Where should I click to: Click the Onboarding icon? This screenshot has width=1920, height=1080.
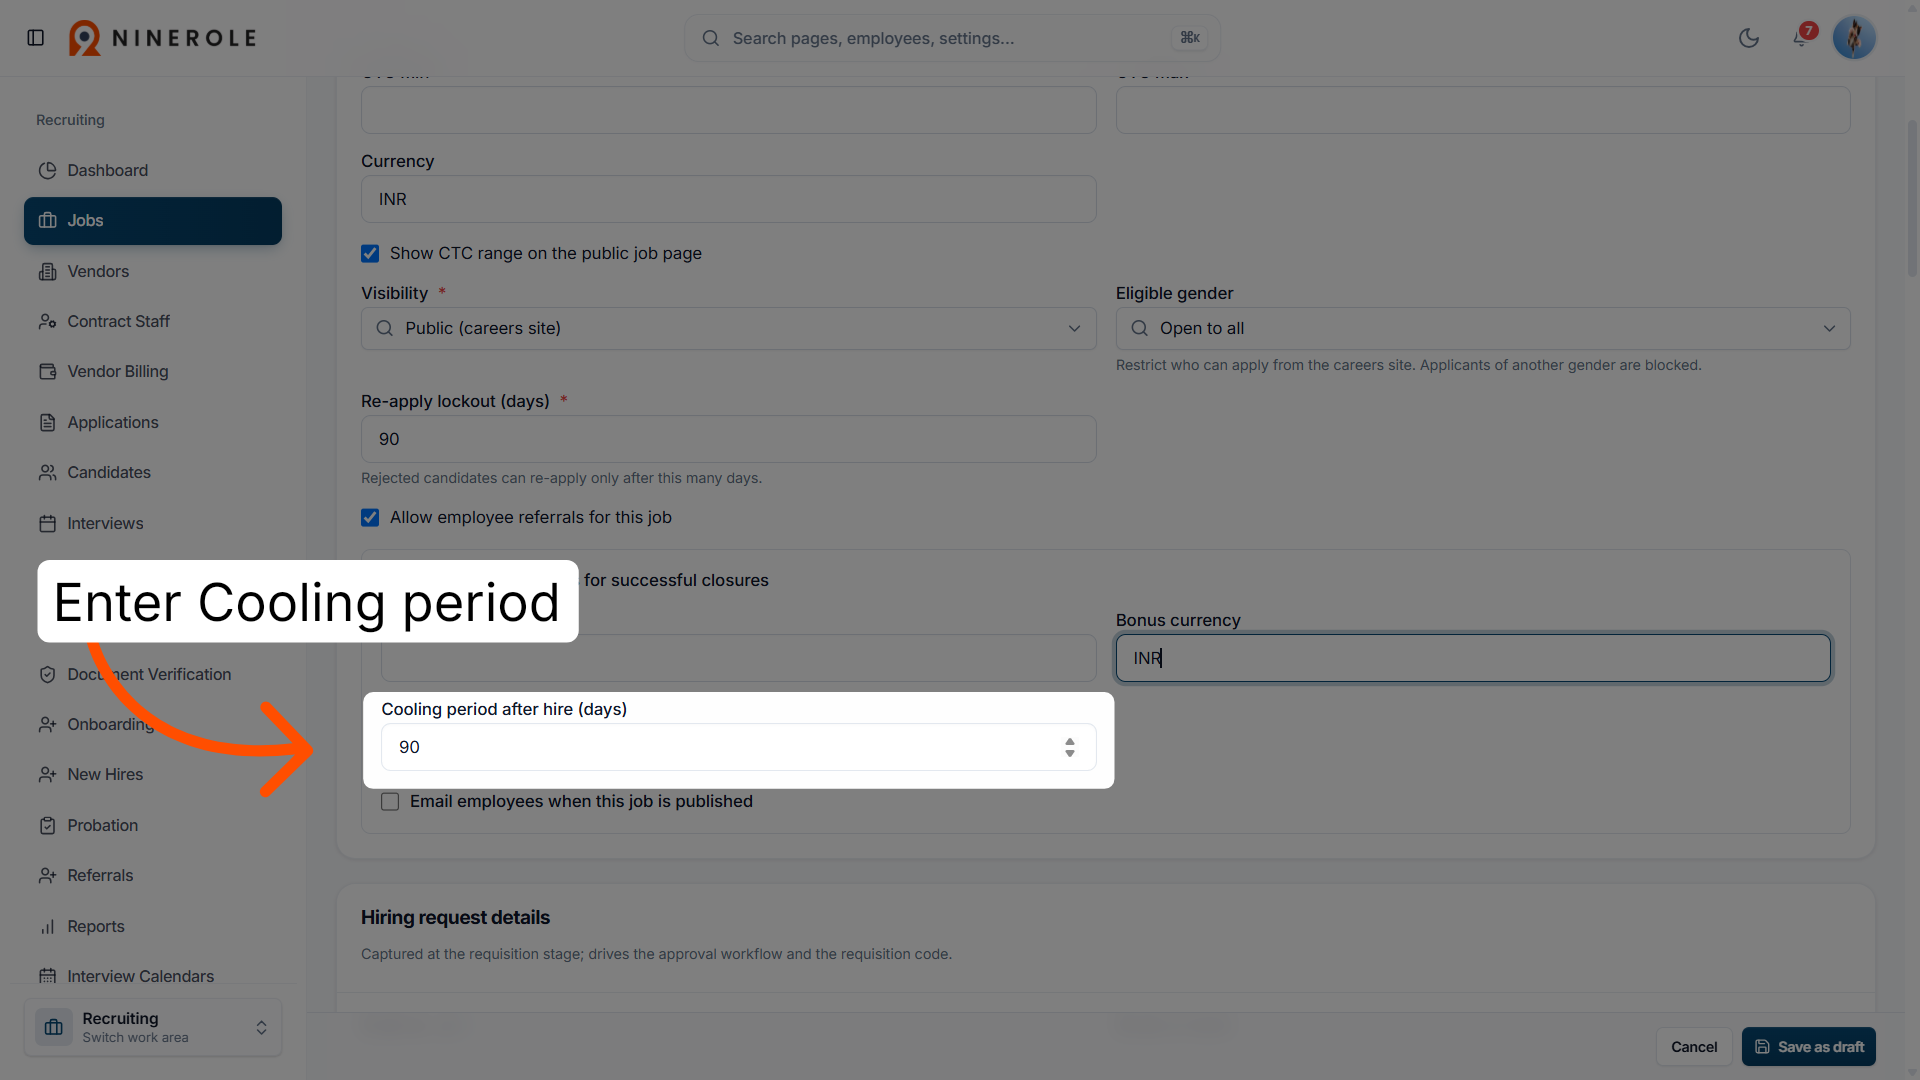click(47, 724)
